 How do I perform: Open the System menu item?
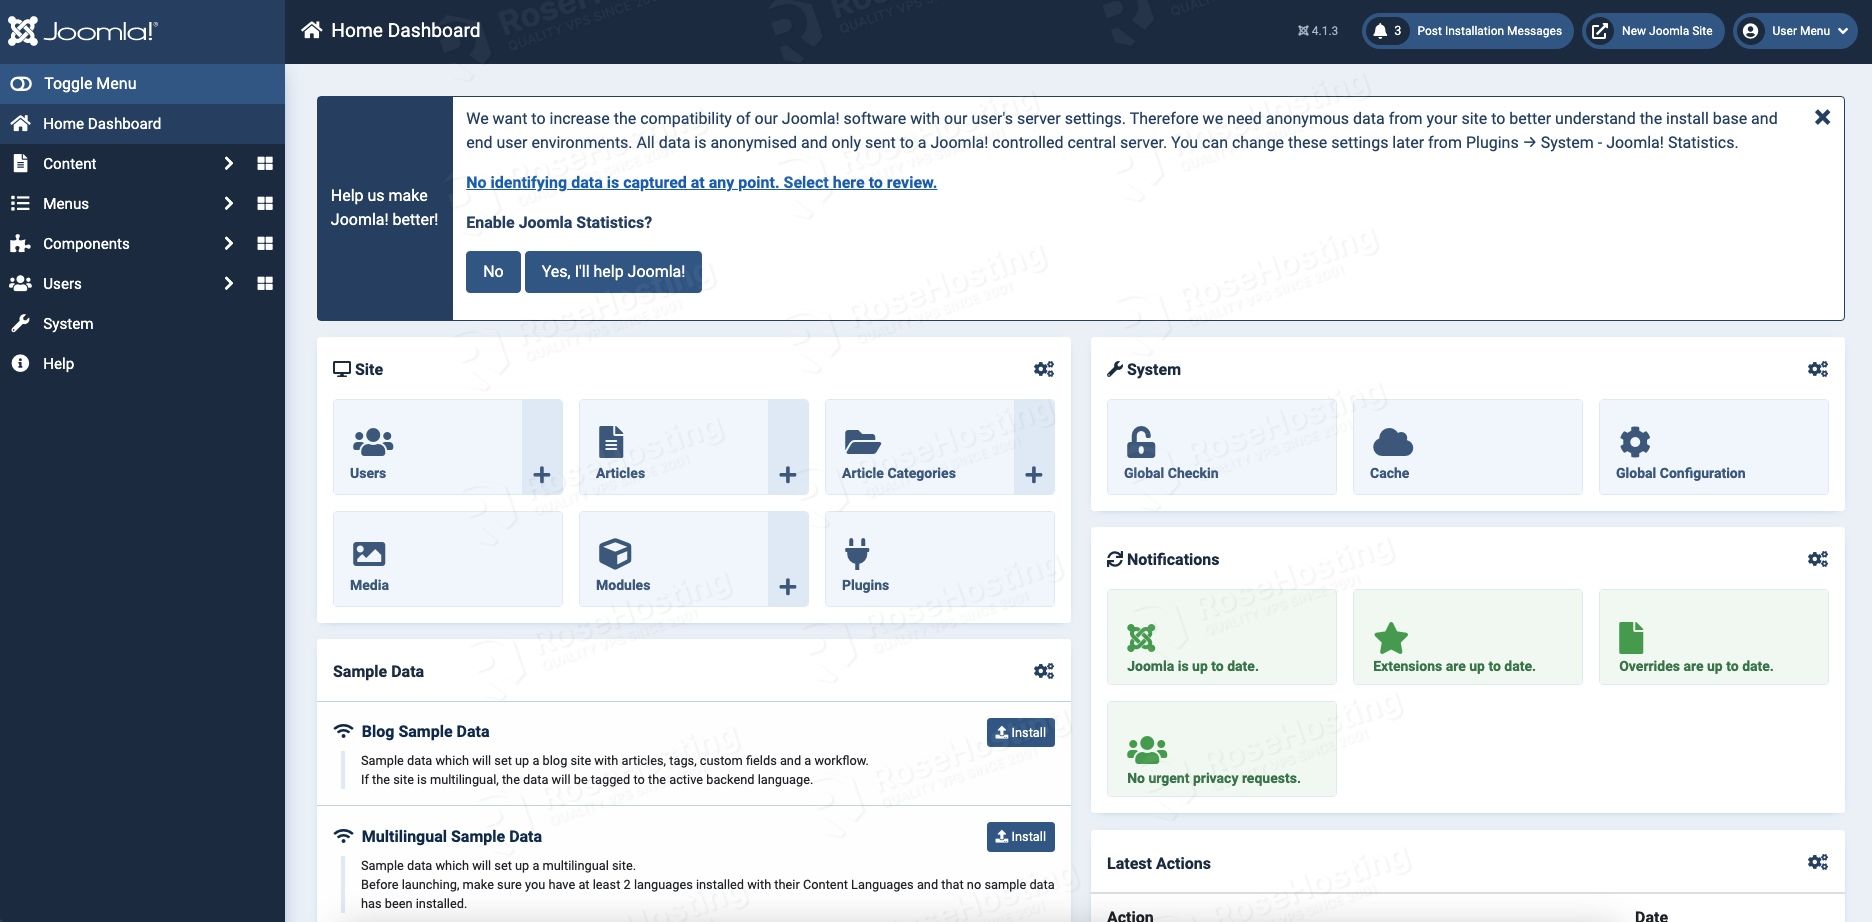pyautogui.click(x=68, y=323)
